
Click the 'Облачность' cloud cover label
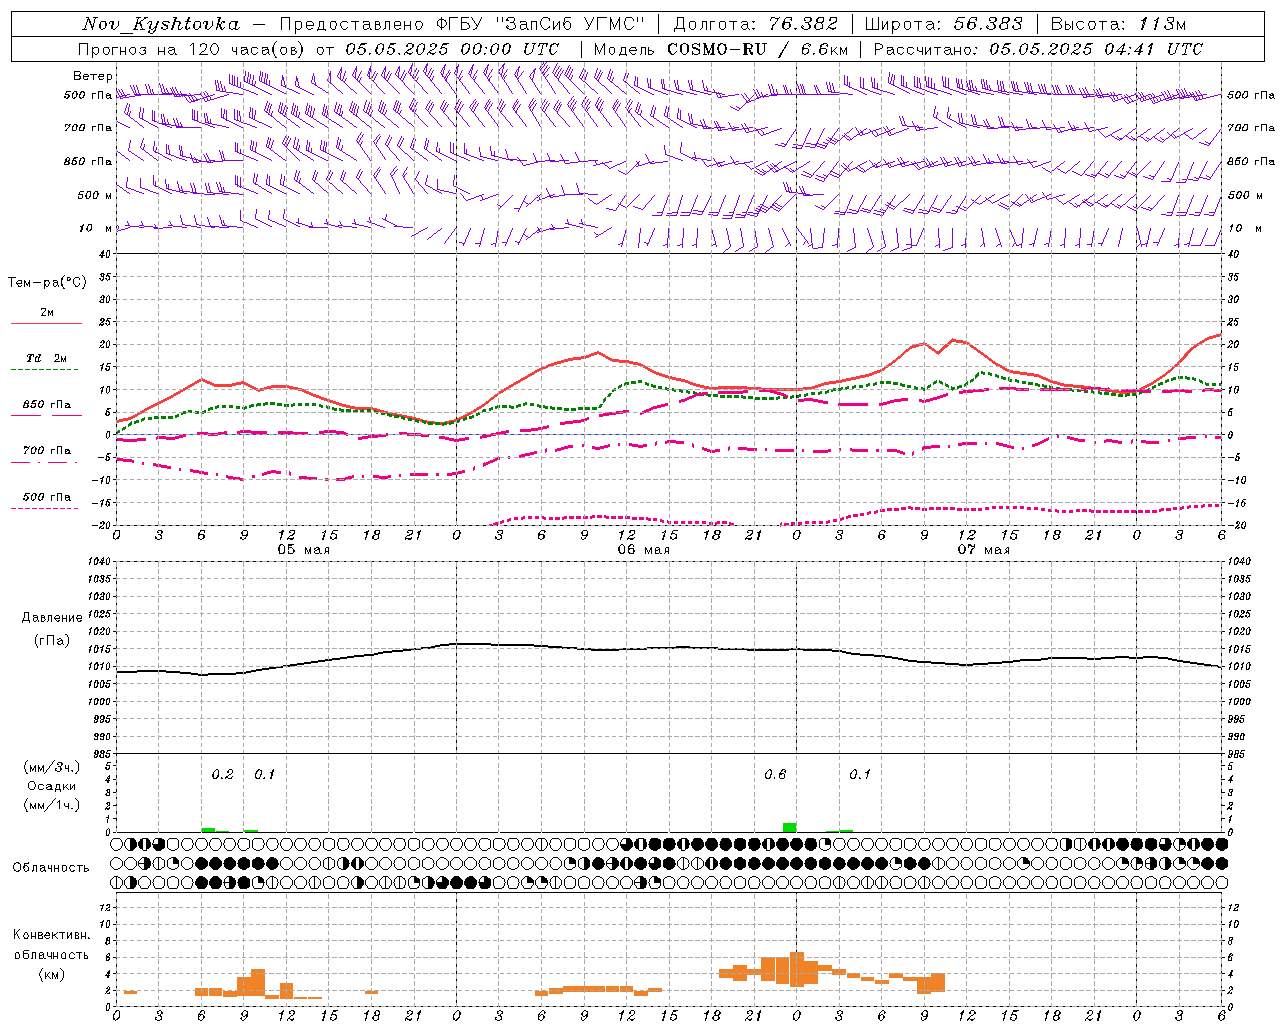coord(51,868)
